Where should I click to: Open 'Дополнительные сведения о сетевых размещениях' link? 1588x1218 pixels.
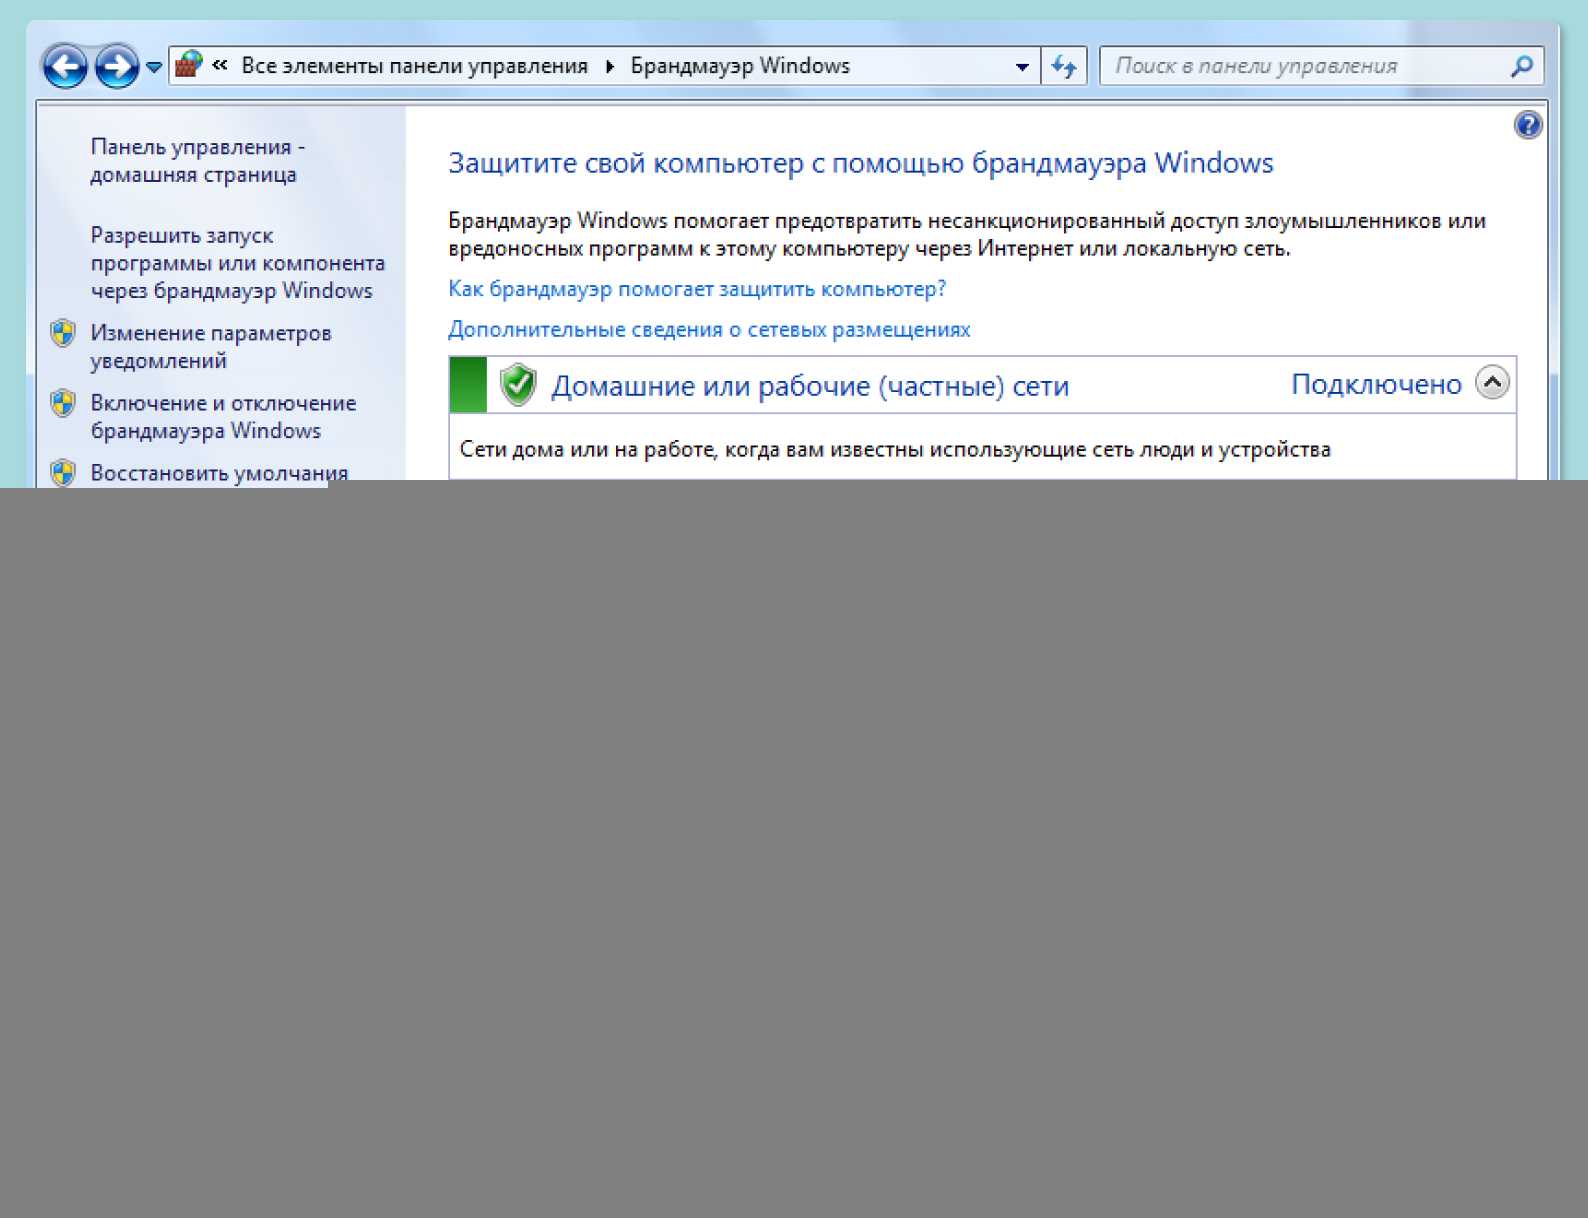point(709,329)
